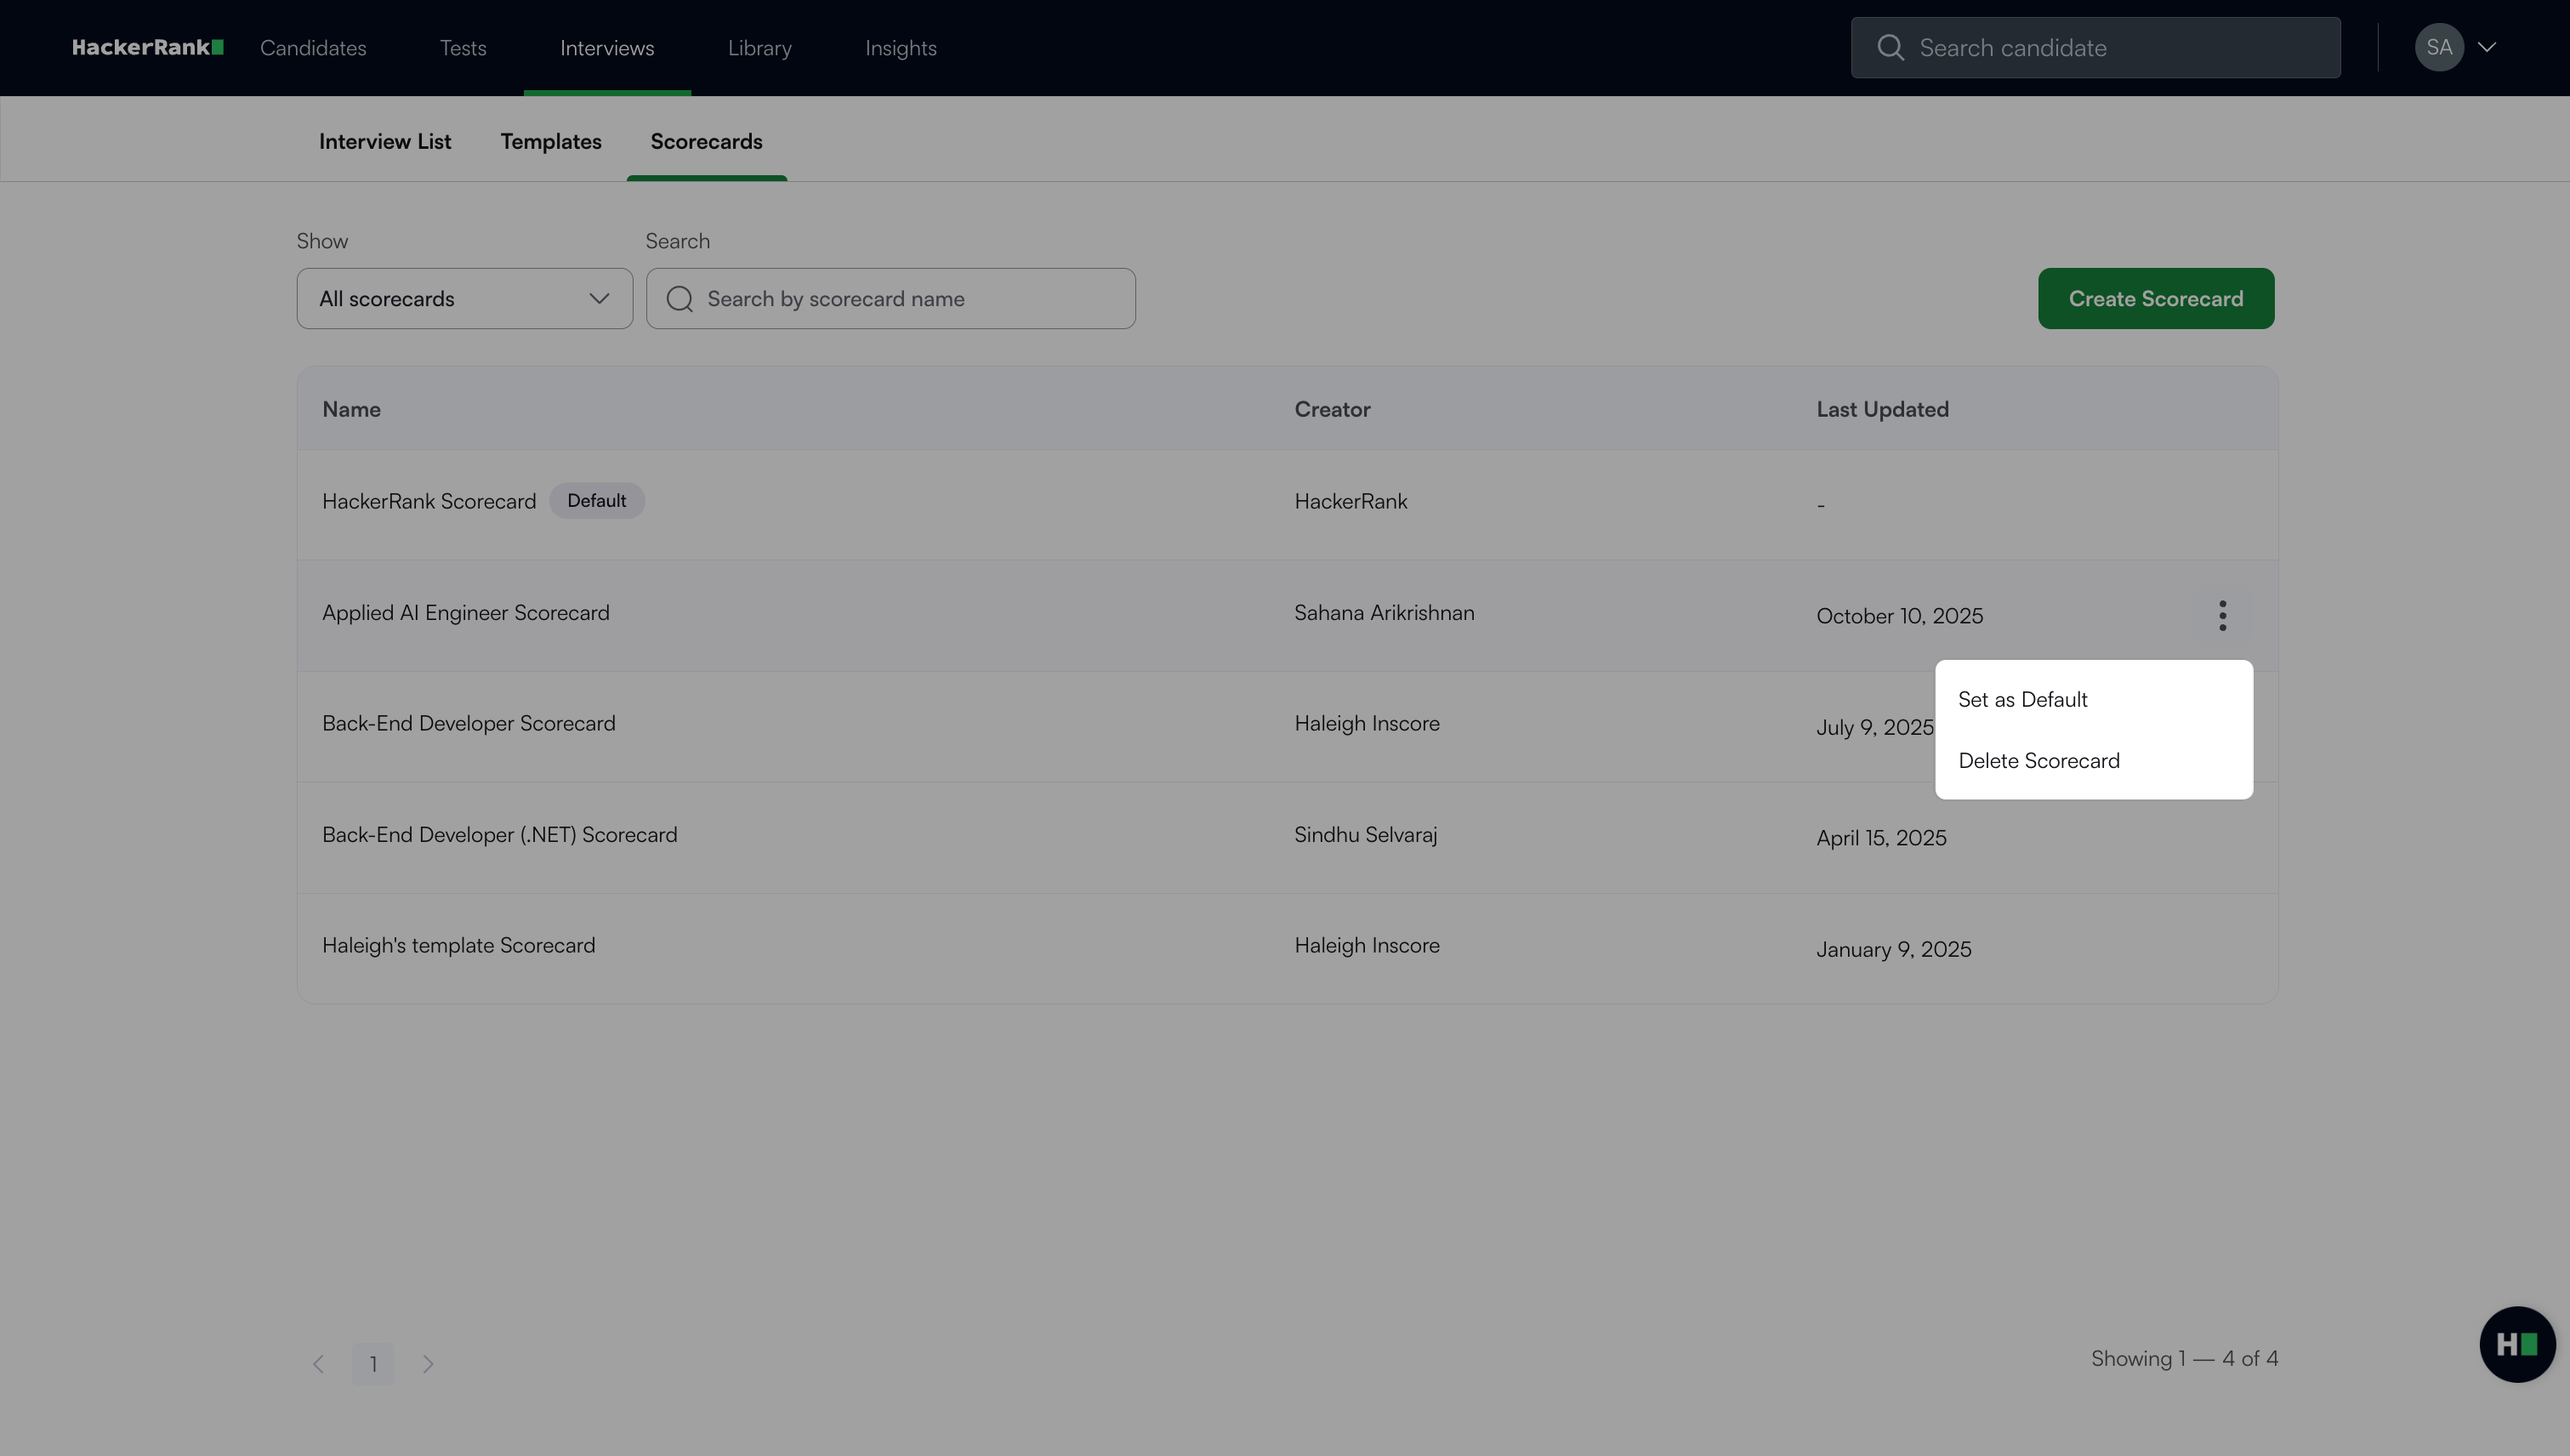Open the Insights section

pyautogui.click(x=900, y=48)
